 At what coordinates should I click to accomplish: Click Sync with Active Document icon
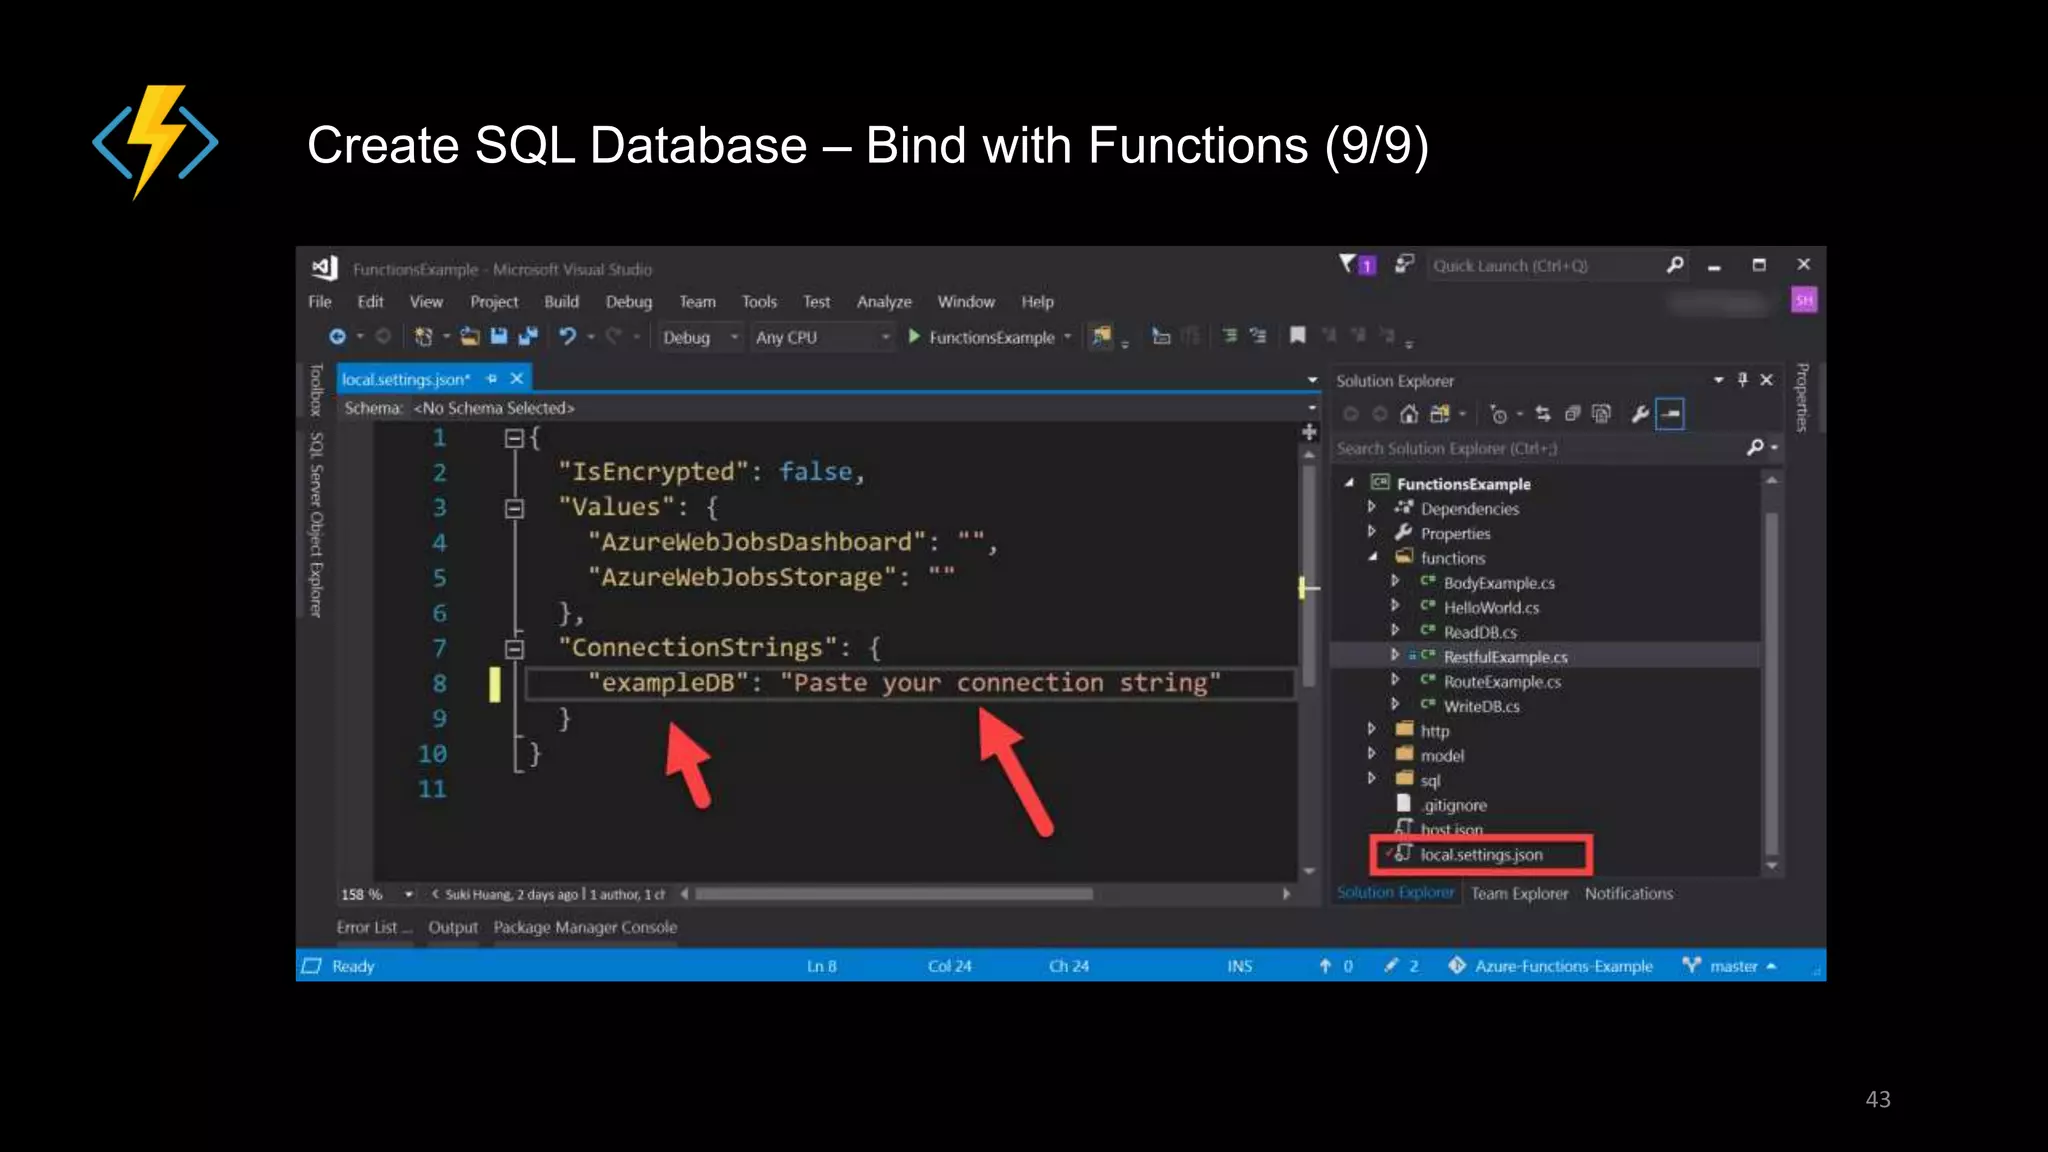1543,414
